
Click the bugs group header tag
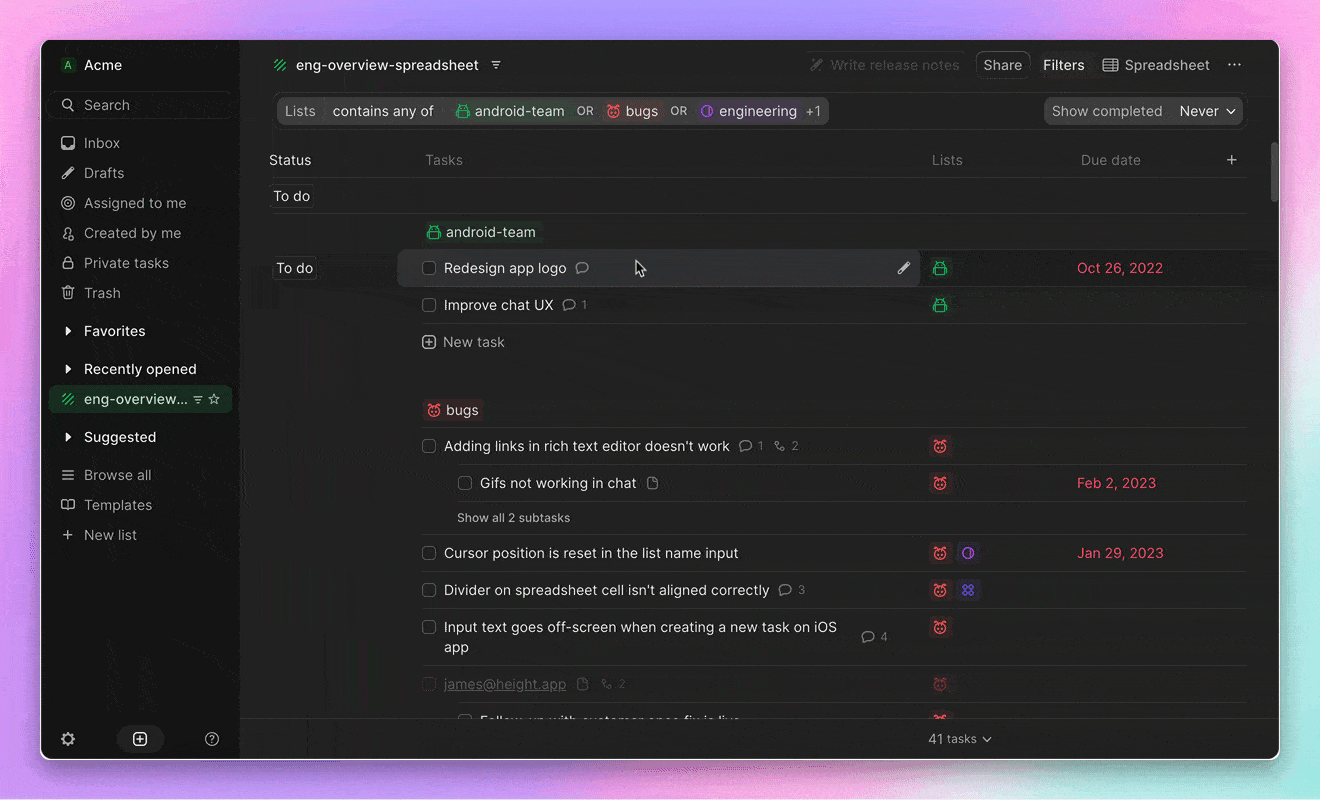tap(453, 410)
